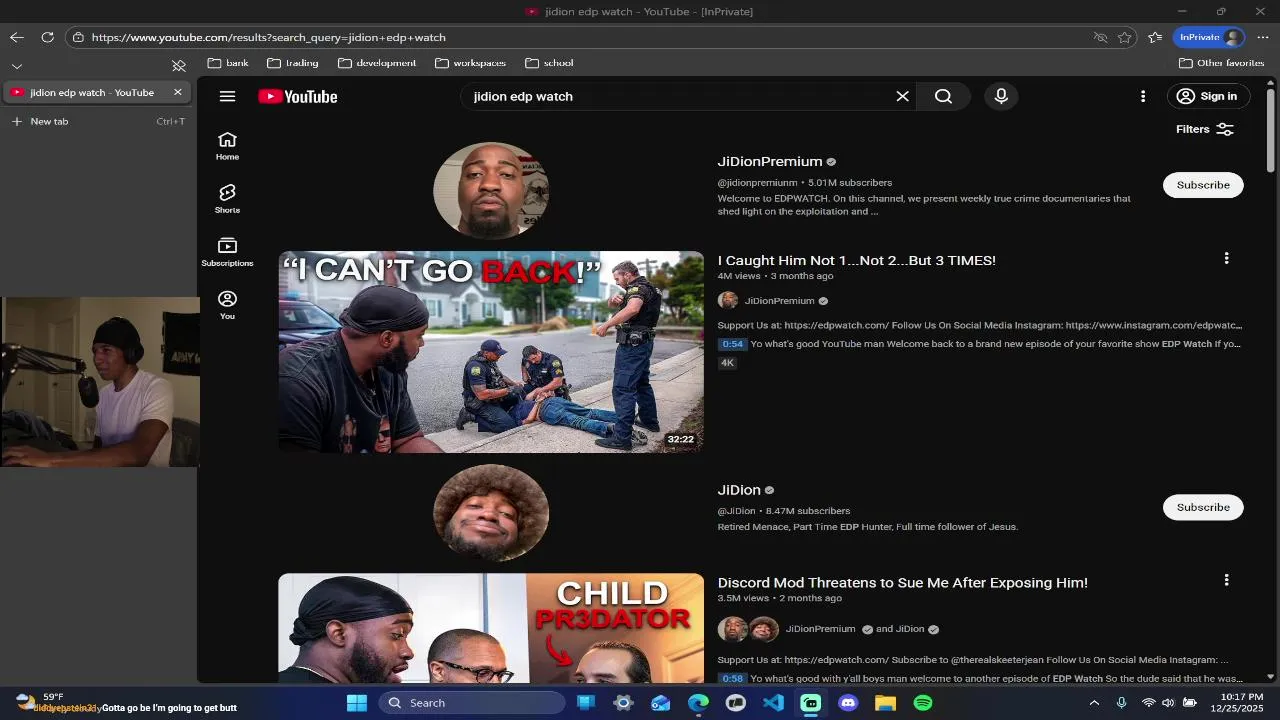This screenshot has height=720, width=1280.
Task: Open the YouTube hamburger guide menu
Action: [227, 96]
